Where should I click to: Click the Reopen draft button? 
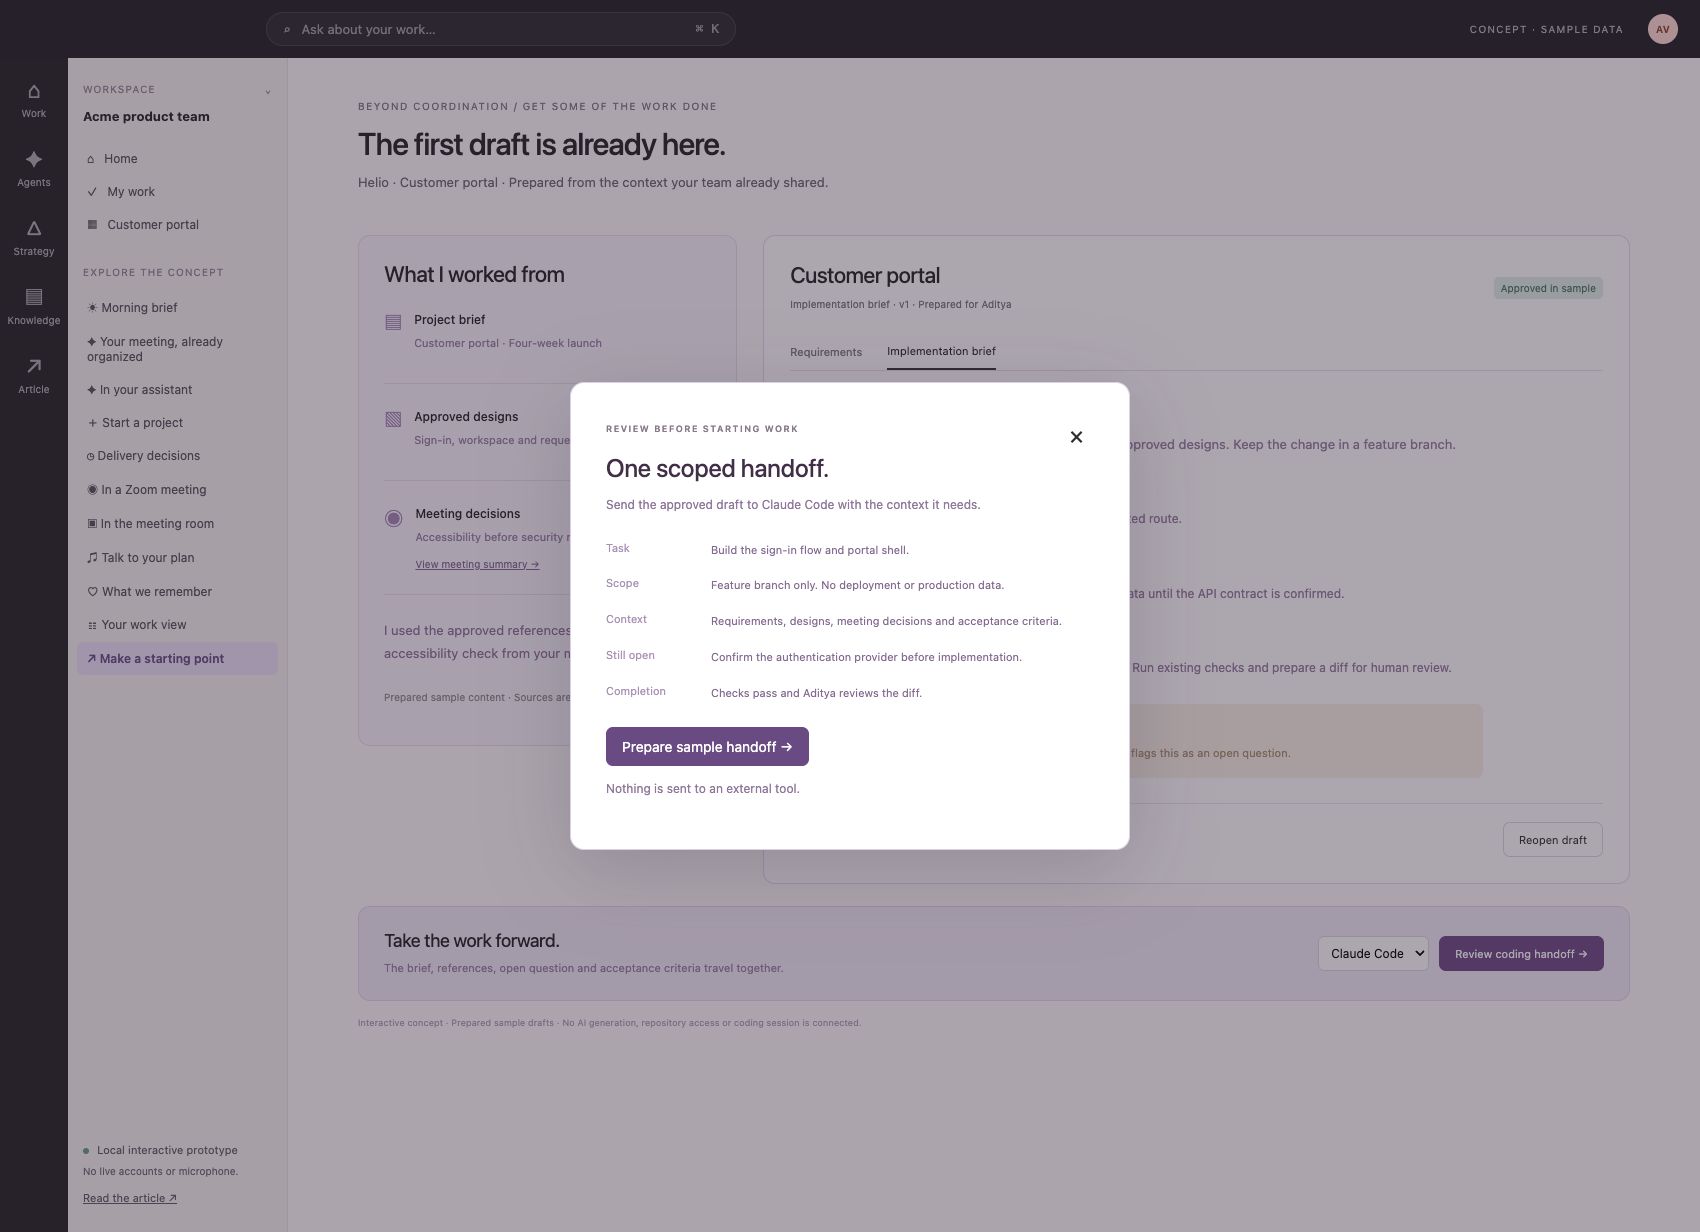[1552, 840]
